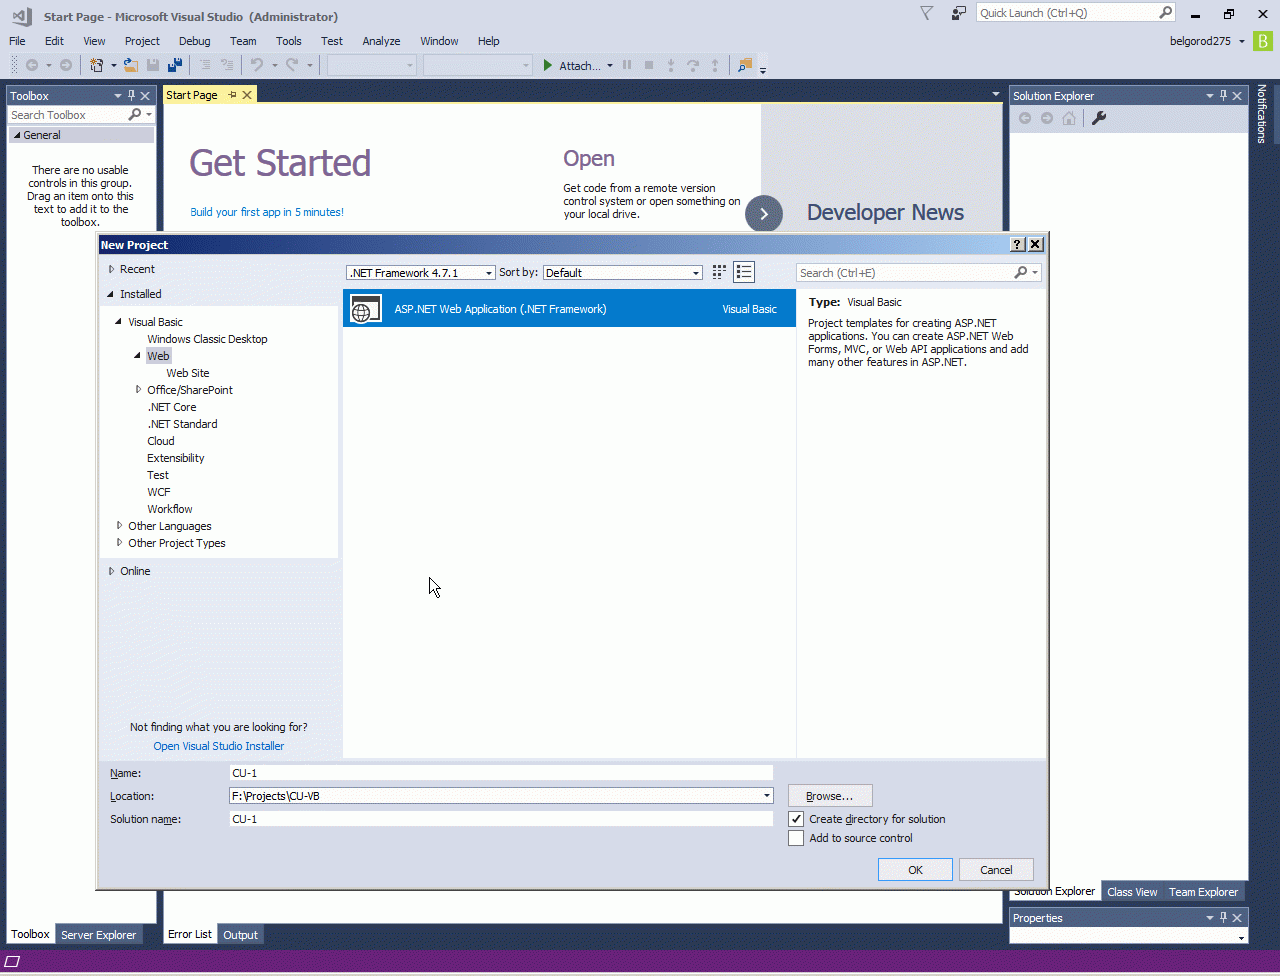
Task: Pin the Toolbox panel with its pushpin
Action: 131,96
